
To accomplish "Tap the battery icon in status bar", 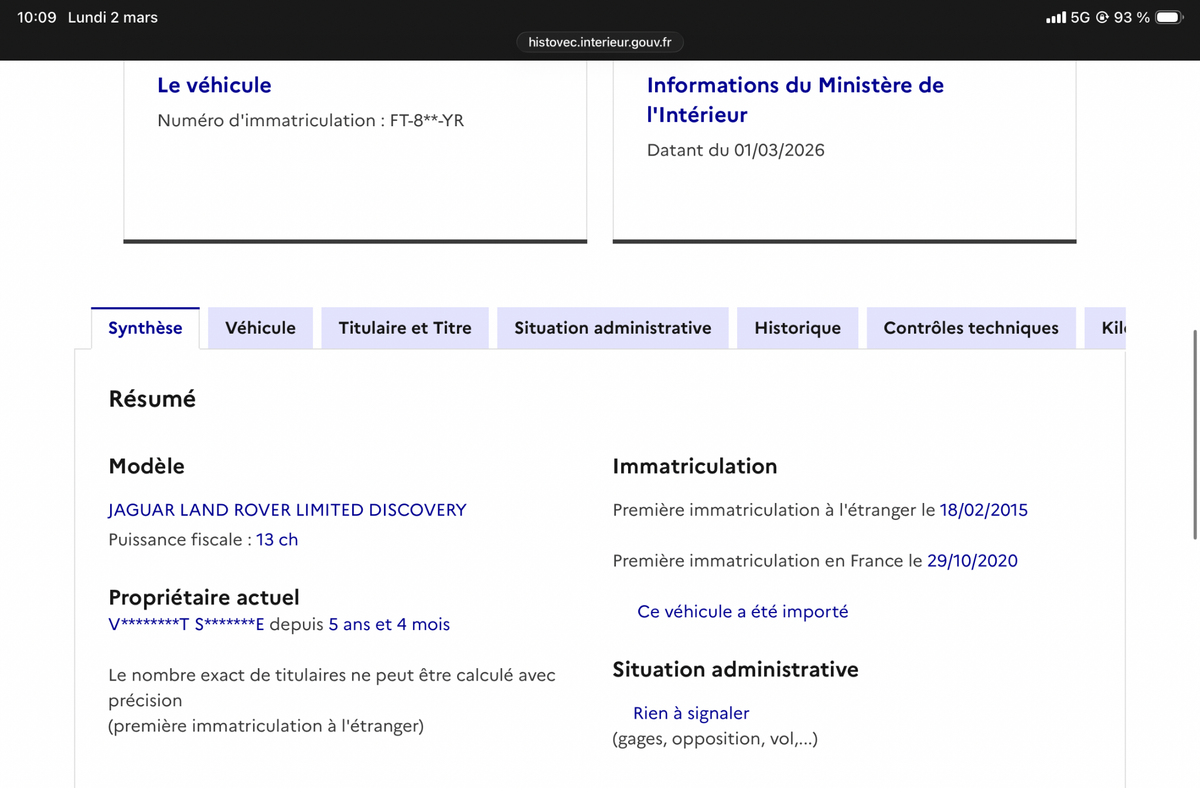I will (1169, 18).
